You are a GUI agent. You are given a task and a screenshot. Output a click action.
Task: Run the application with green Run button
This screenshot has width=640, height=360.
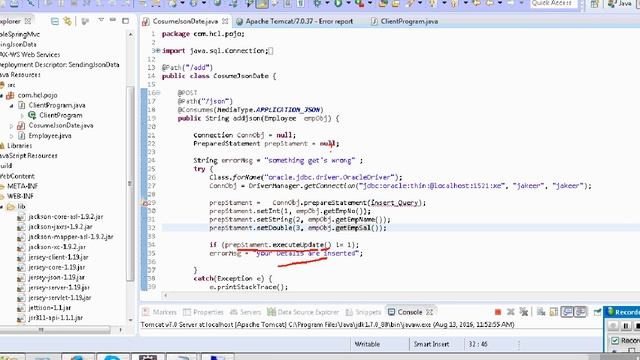click(x=338, y=4)
